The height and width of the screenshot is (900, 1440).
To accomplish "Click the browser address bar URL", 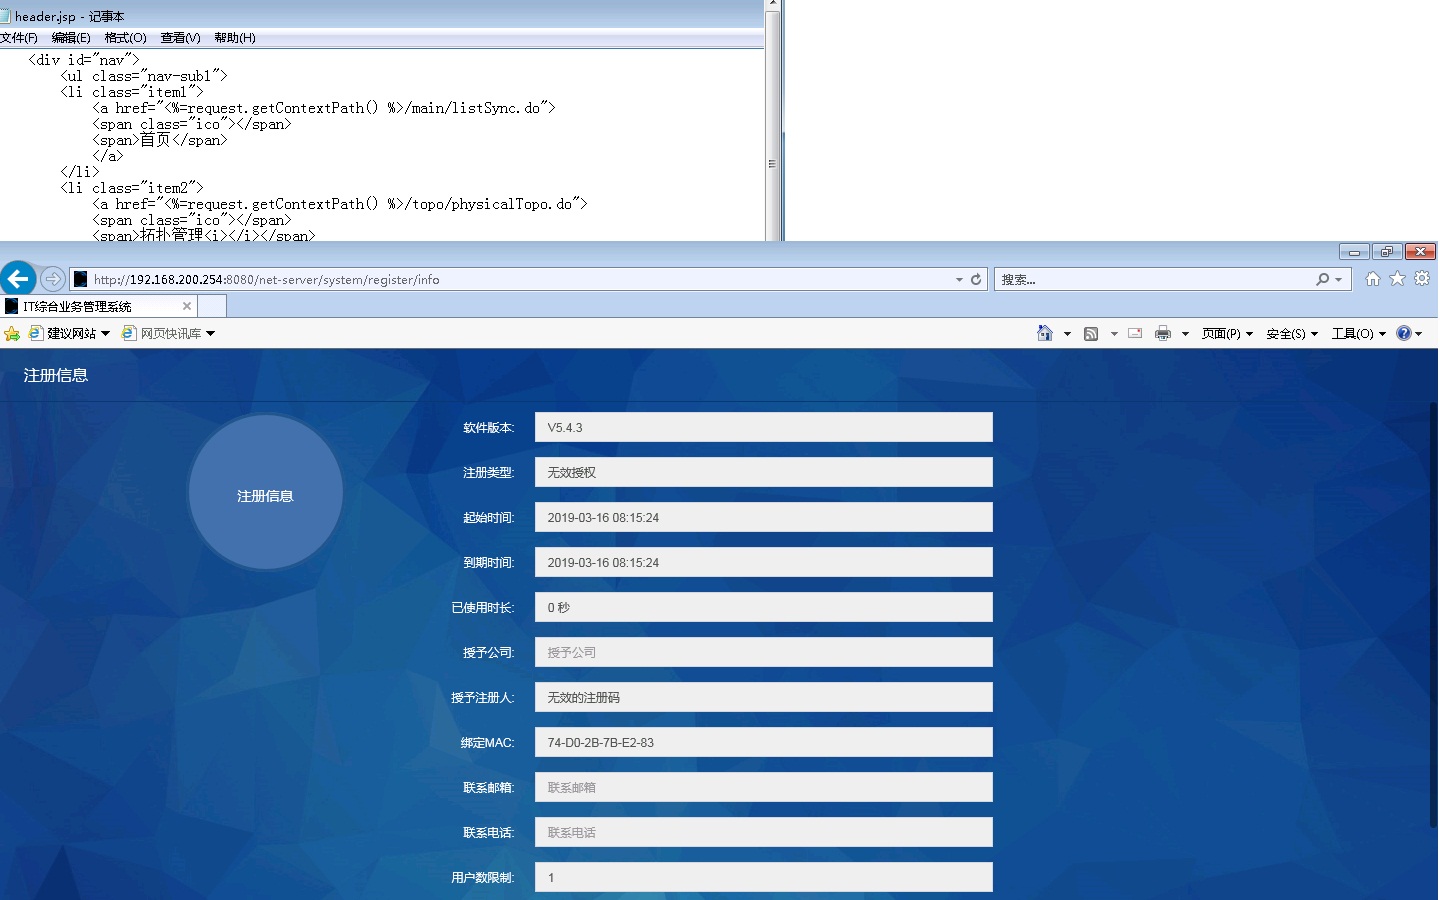I will (500, 280).
